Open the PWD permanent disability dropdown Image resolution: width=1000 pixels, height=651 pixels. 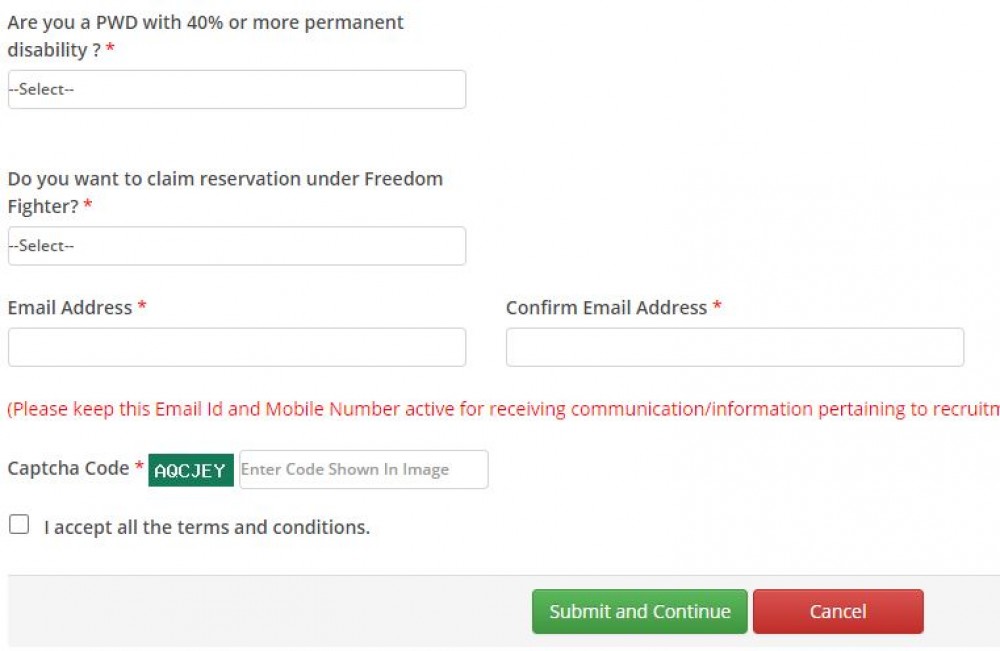click(236, 89)
